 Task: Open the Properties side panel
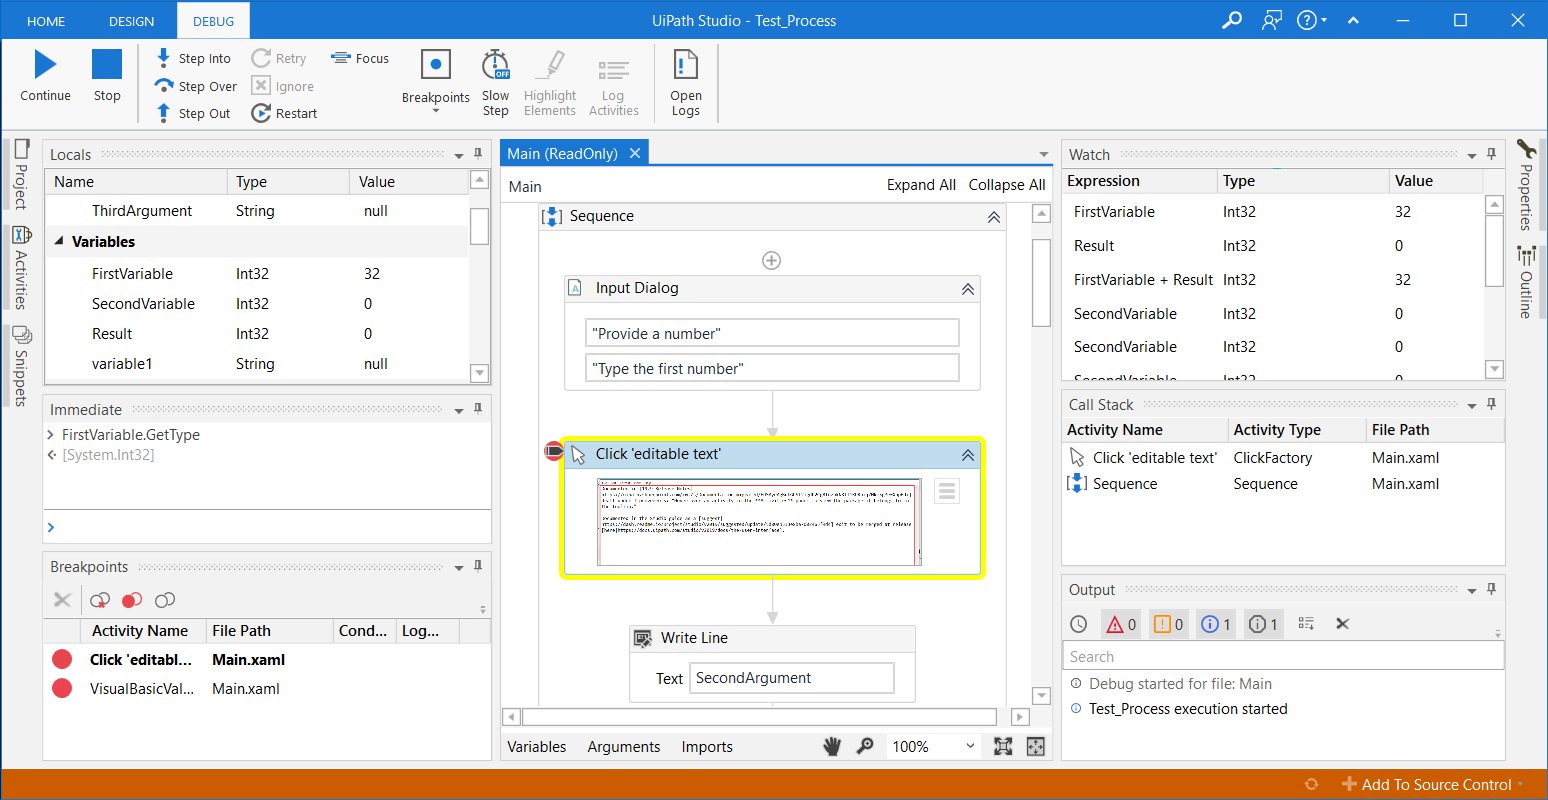pyautogui.click(x=1525, y=185)
